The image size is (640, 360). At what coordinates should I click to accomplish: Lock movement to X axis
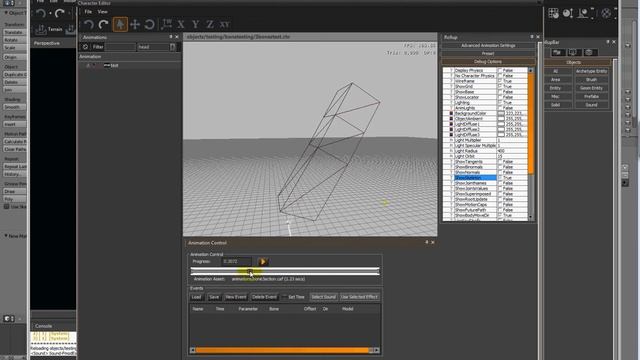(x=181, y=24)
